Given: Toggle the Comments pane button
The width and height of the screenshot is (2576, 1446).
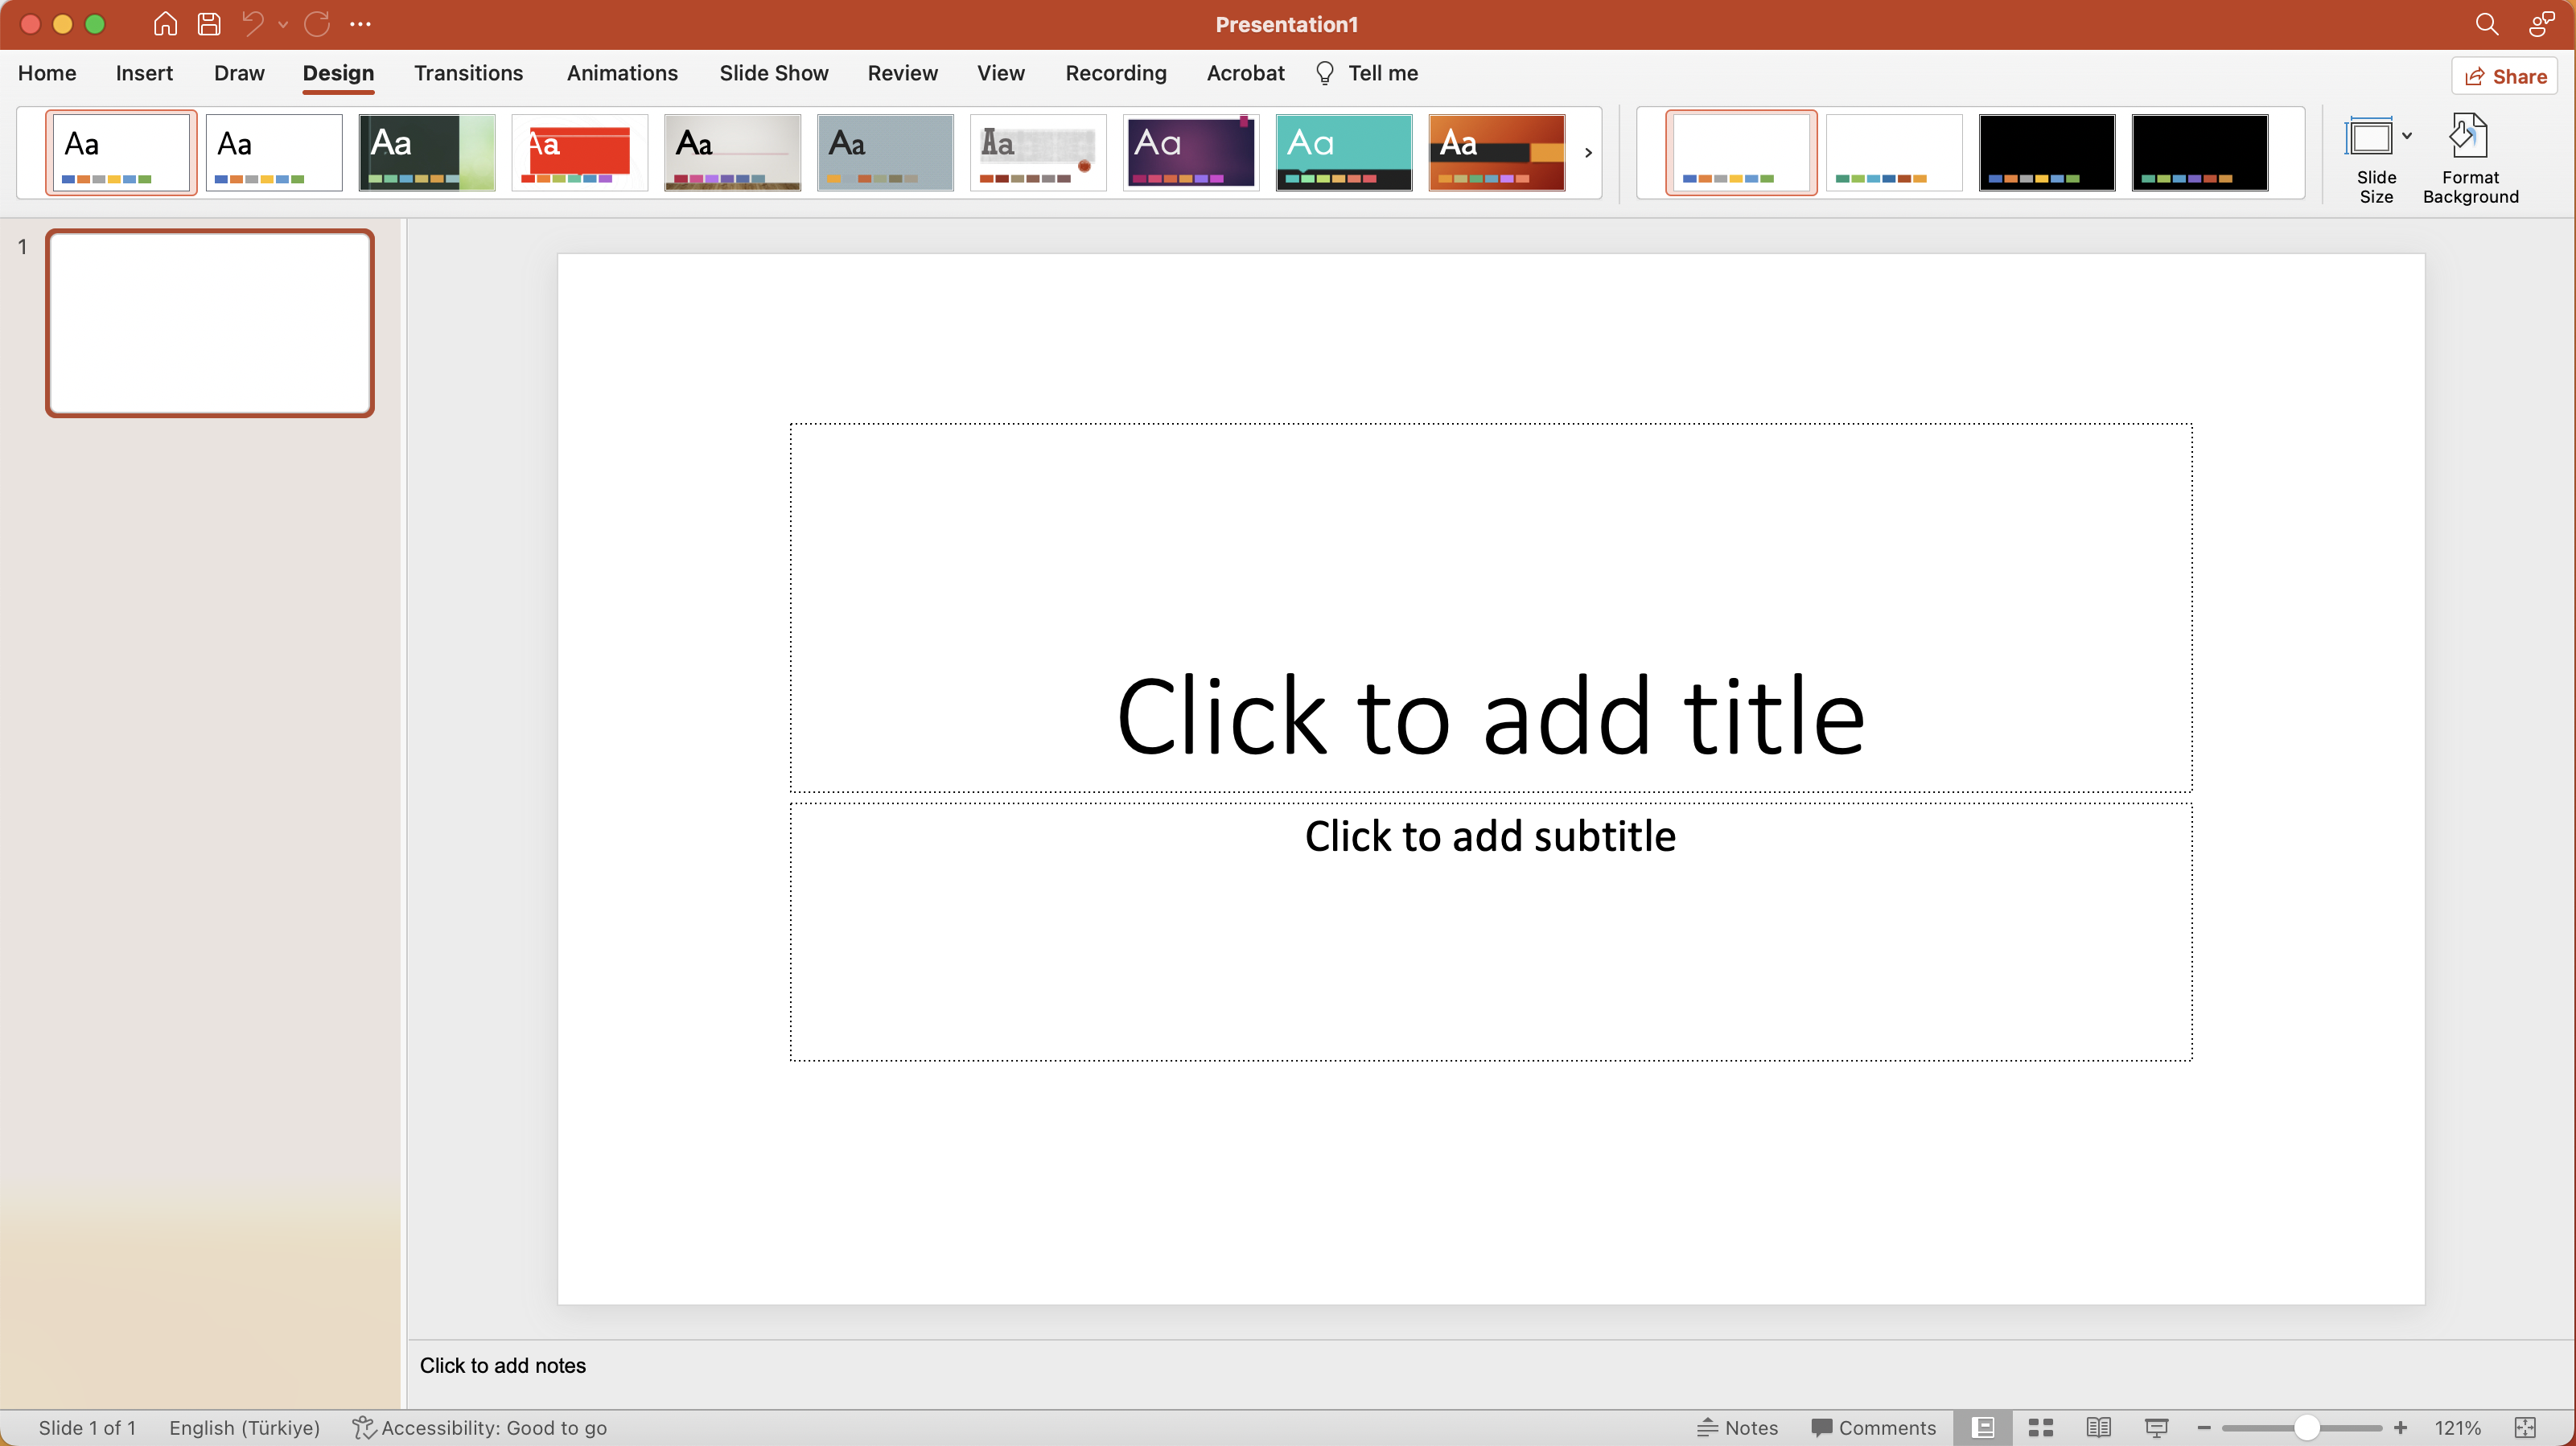Looking at the screenshot, I should (x=1873, y=1427).
